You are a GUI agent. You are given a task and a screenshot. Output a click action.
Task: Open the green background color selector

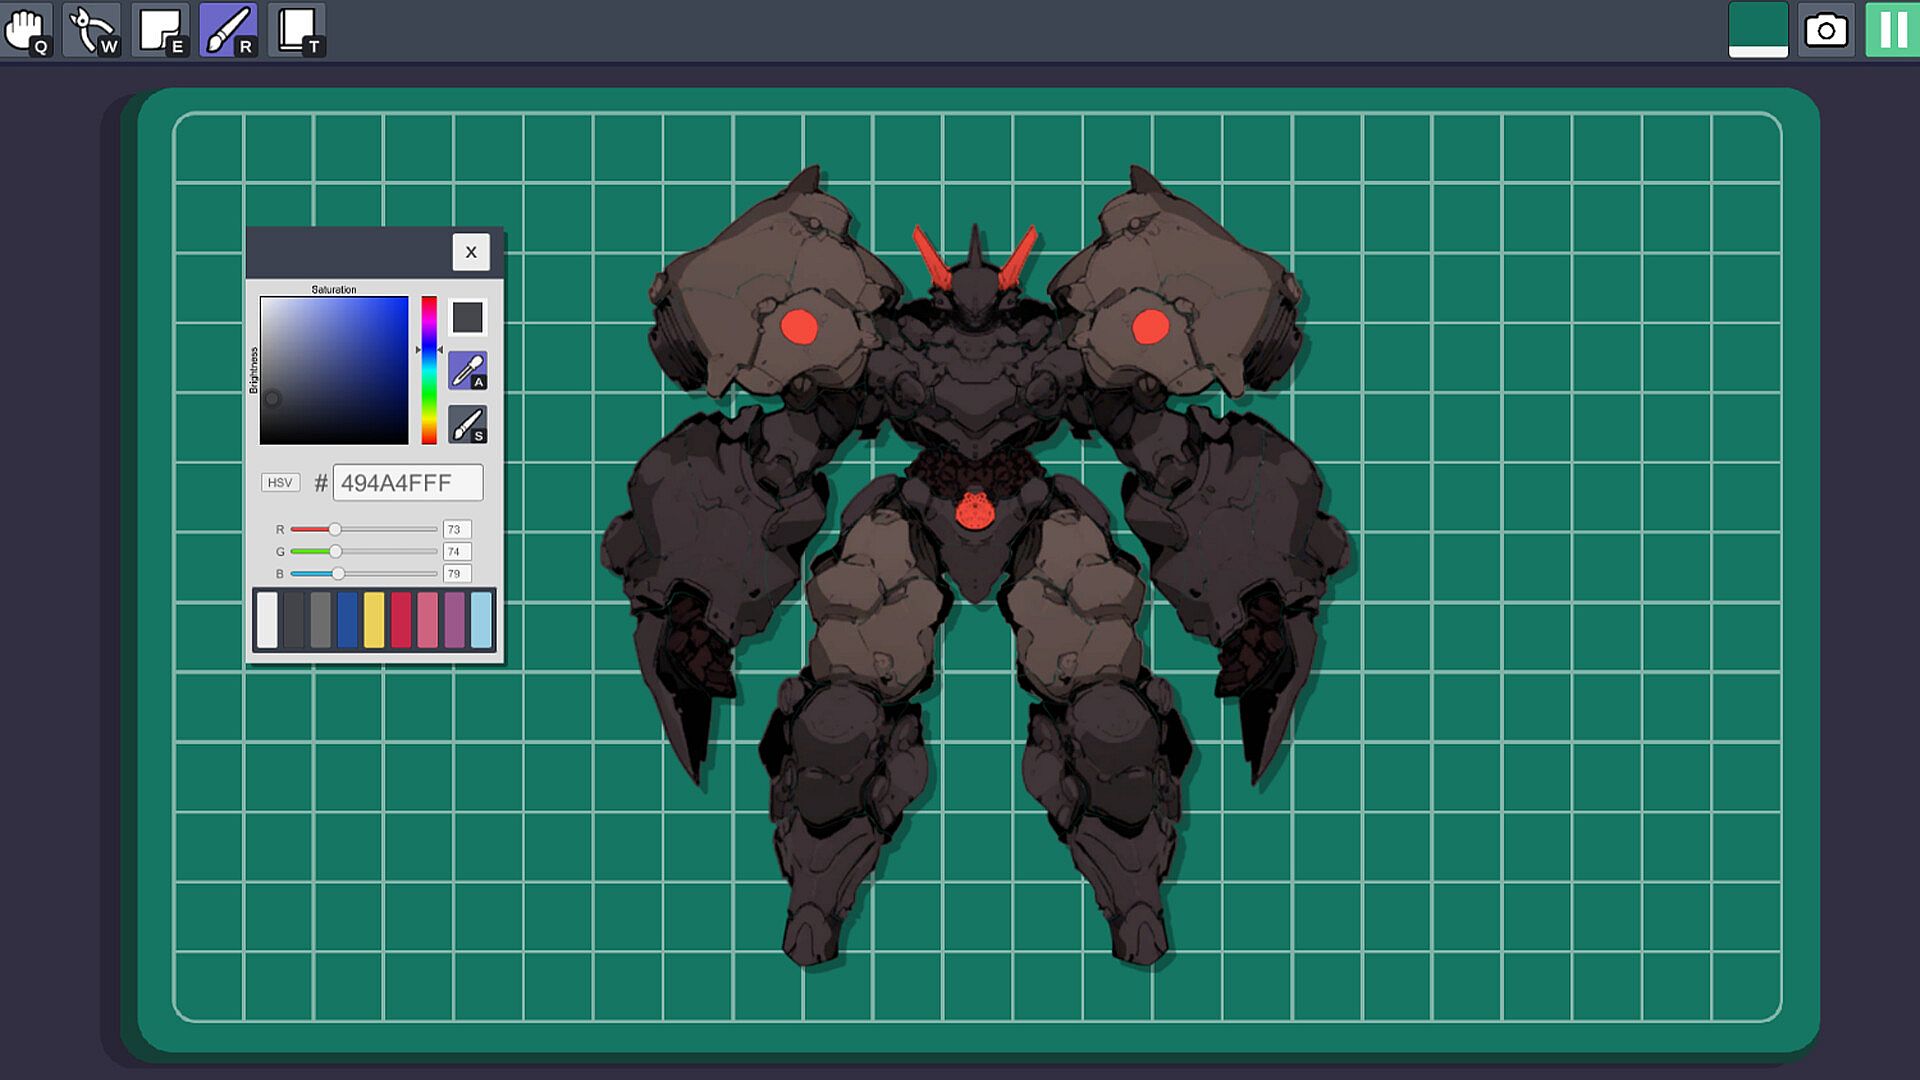coord(1758,30)
